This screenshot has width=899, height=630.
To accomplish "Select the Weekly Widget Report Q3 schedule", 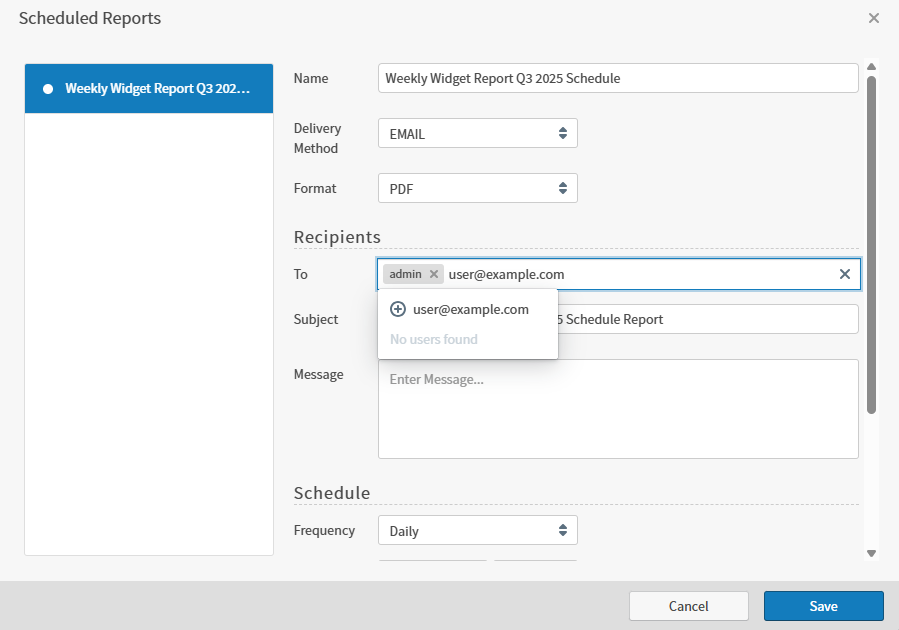I will click(148, 88).
